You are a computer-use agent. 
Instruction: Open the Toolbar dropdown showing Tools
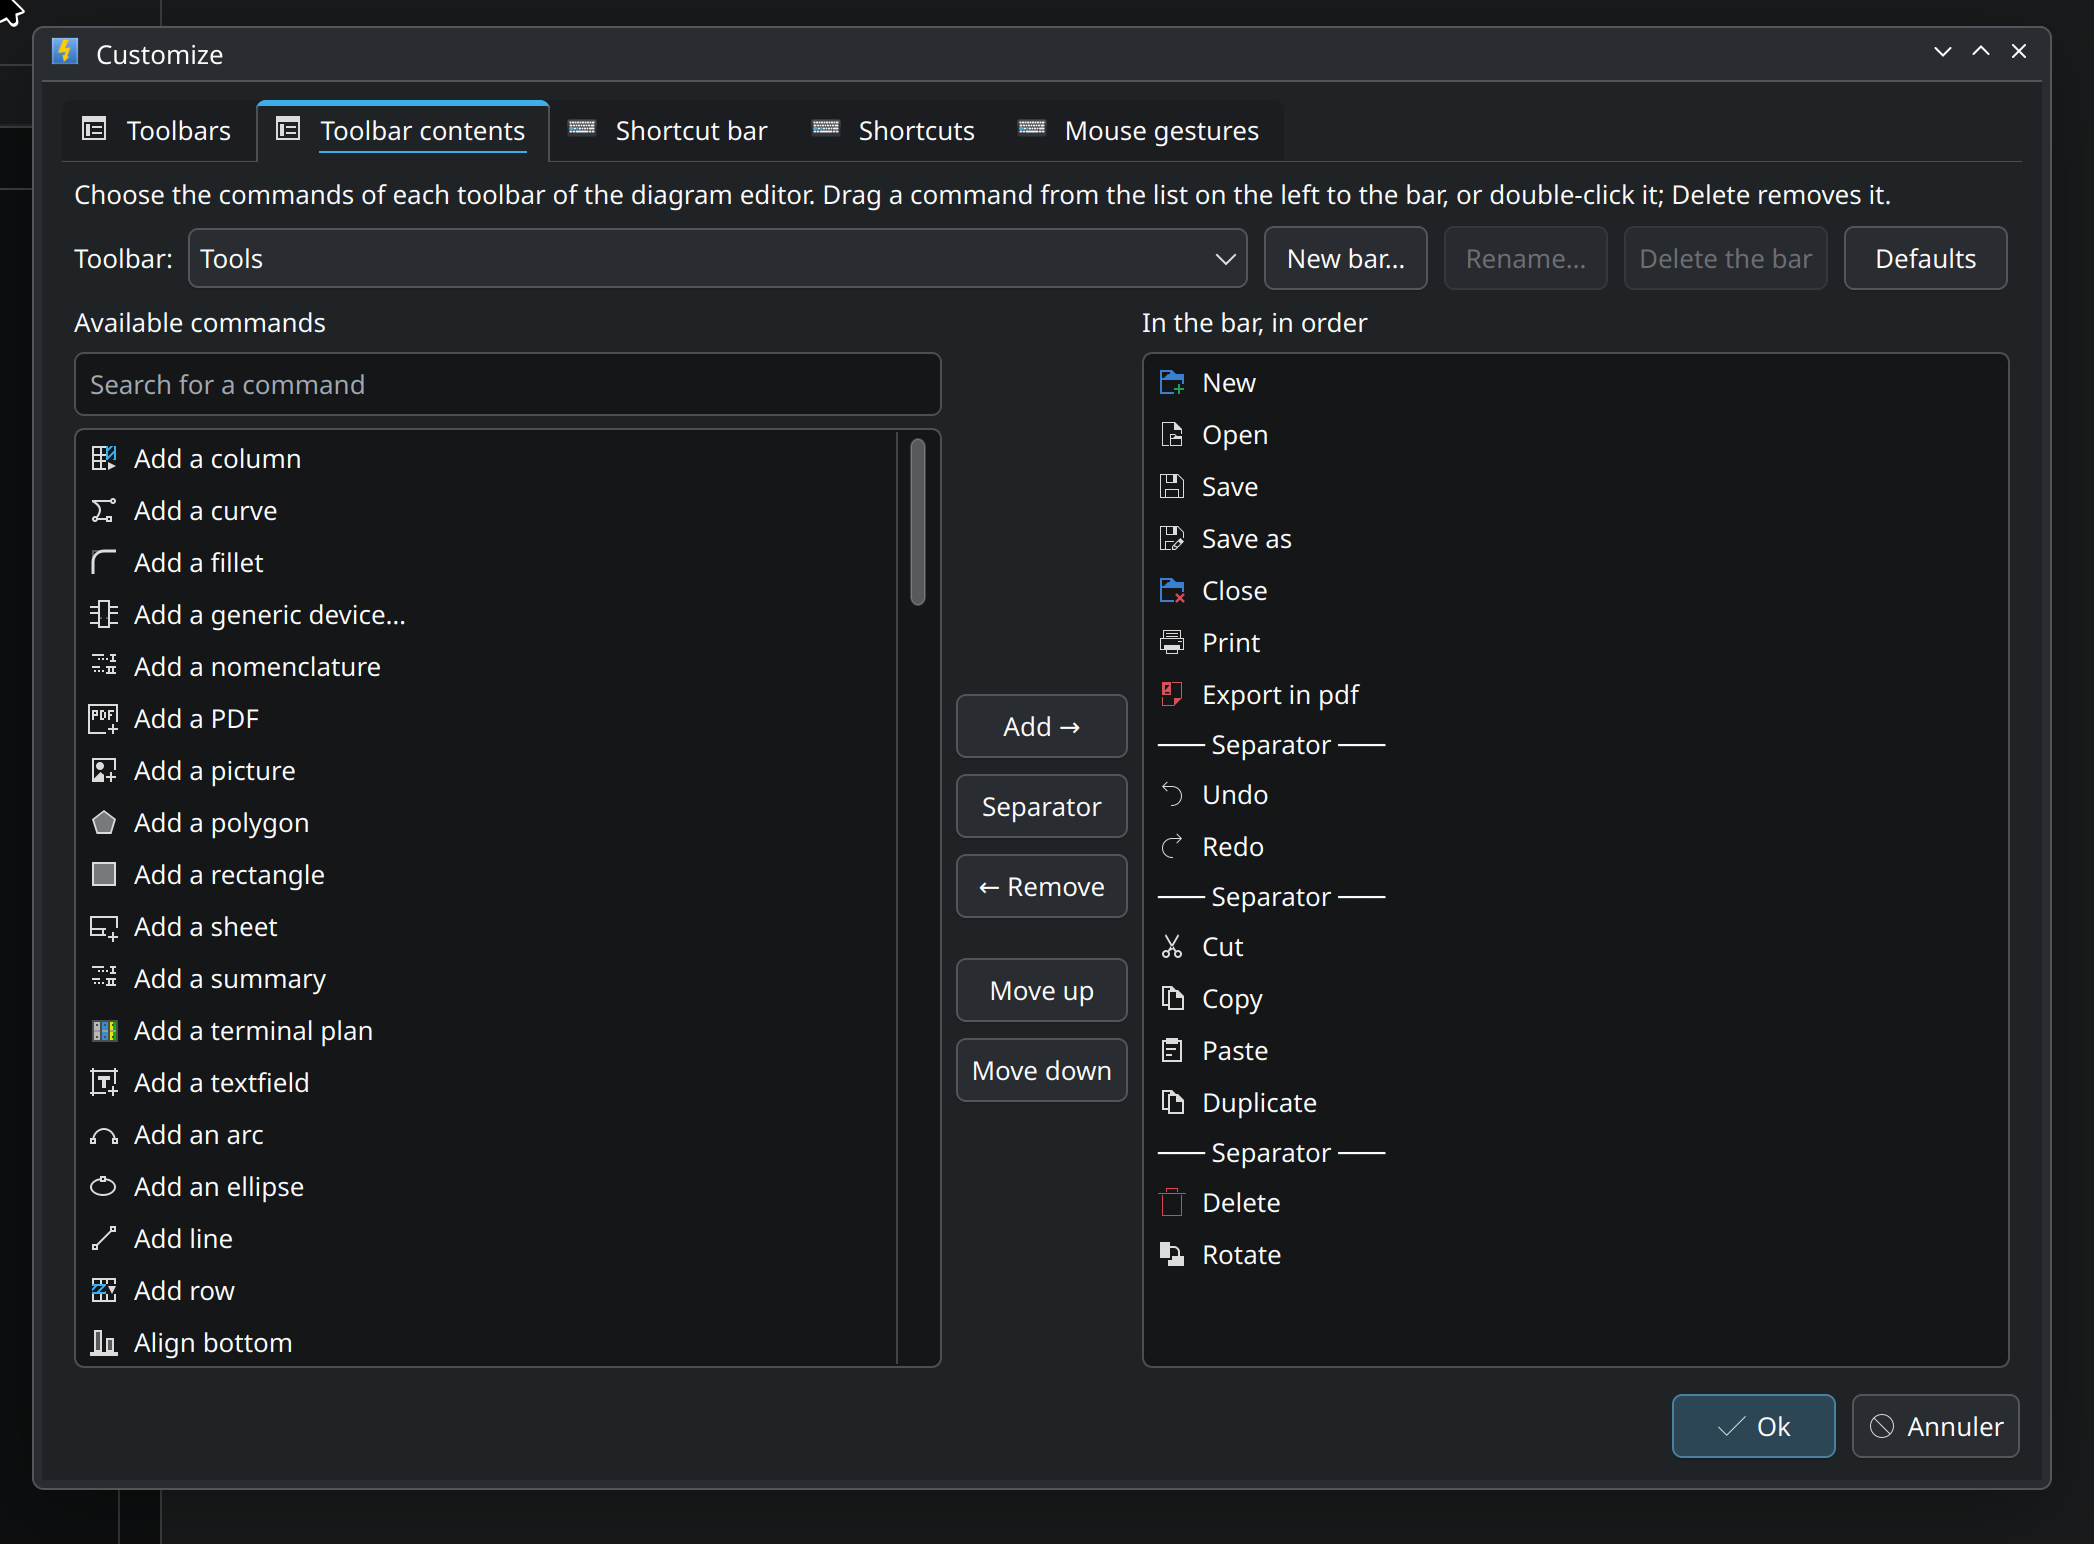[717, 259]
